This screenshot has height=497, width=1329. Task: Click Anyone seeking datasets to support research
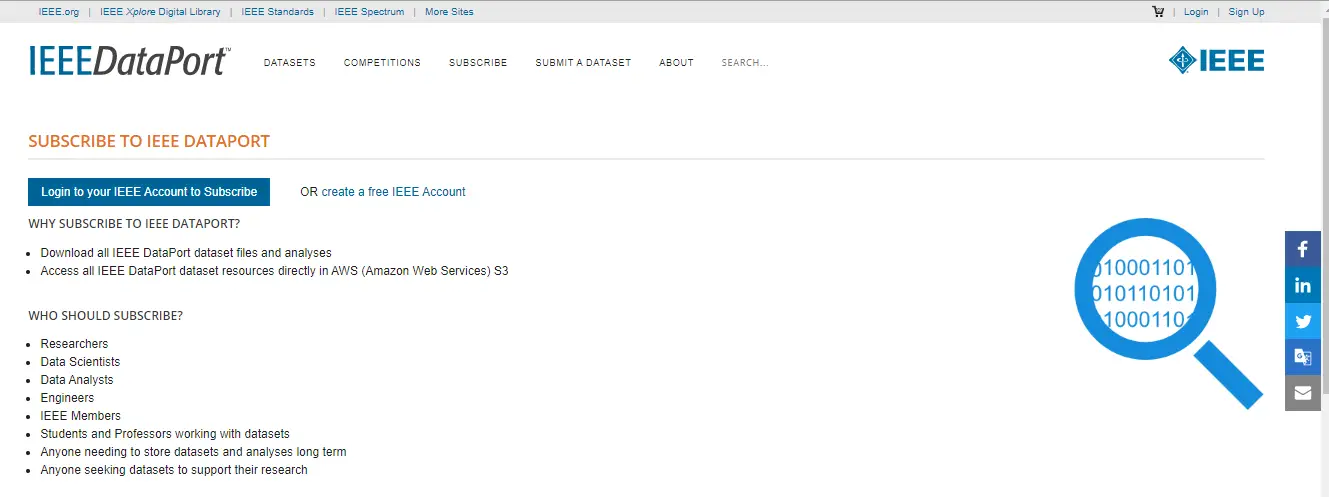coord(174,470)
